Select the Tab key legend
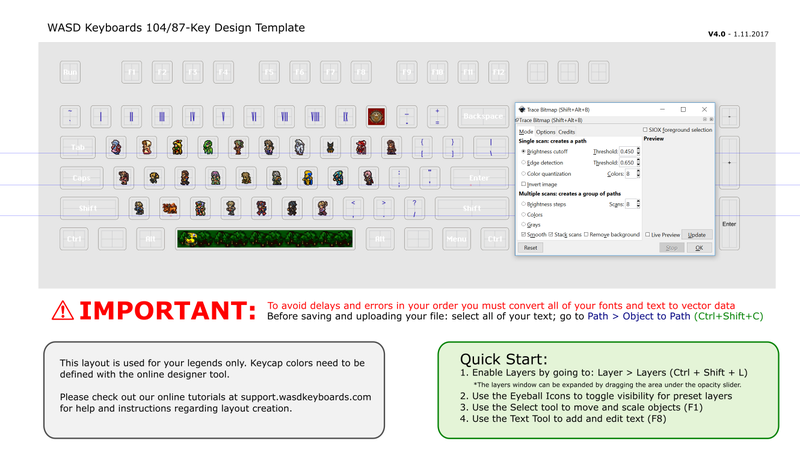Viewport: 800px width, 450px height. coord(78,147)
